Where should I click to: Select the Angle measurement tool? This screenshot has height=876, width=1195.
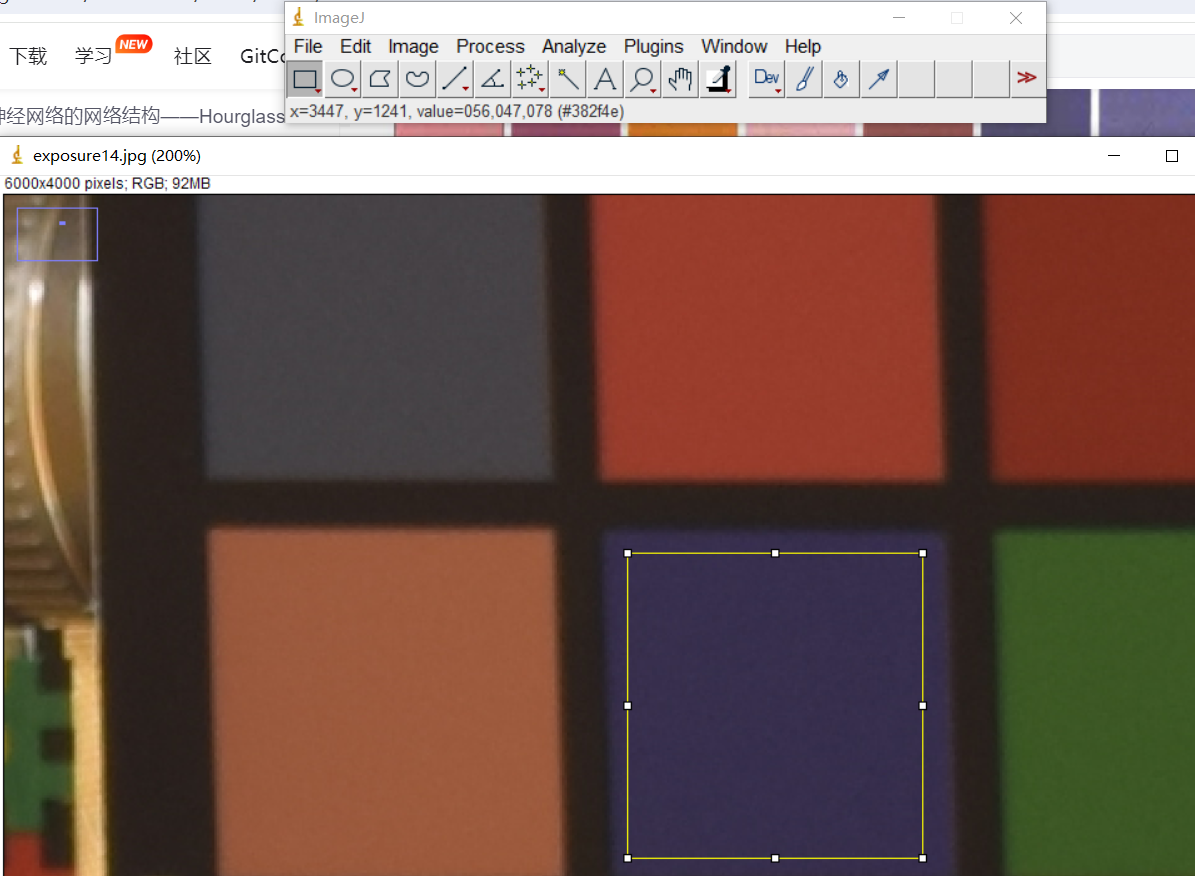pyautogui.click(x=492, y=79)
